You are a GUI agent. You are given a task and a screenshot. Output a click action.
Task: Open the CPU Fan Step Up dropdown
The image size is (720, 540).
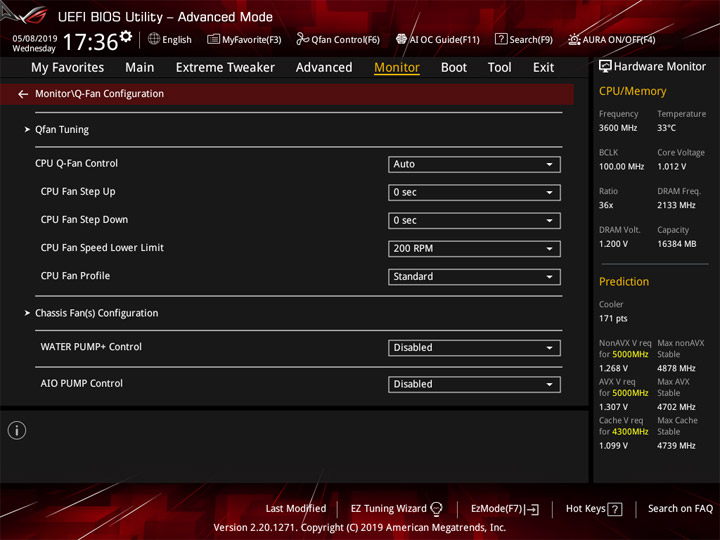pos(474,192)
